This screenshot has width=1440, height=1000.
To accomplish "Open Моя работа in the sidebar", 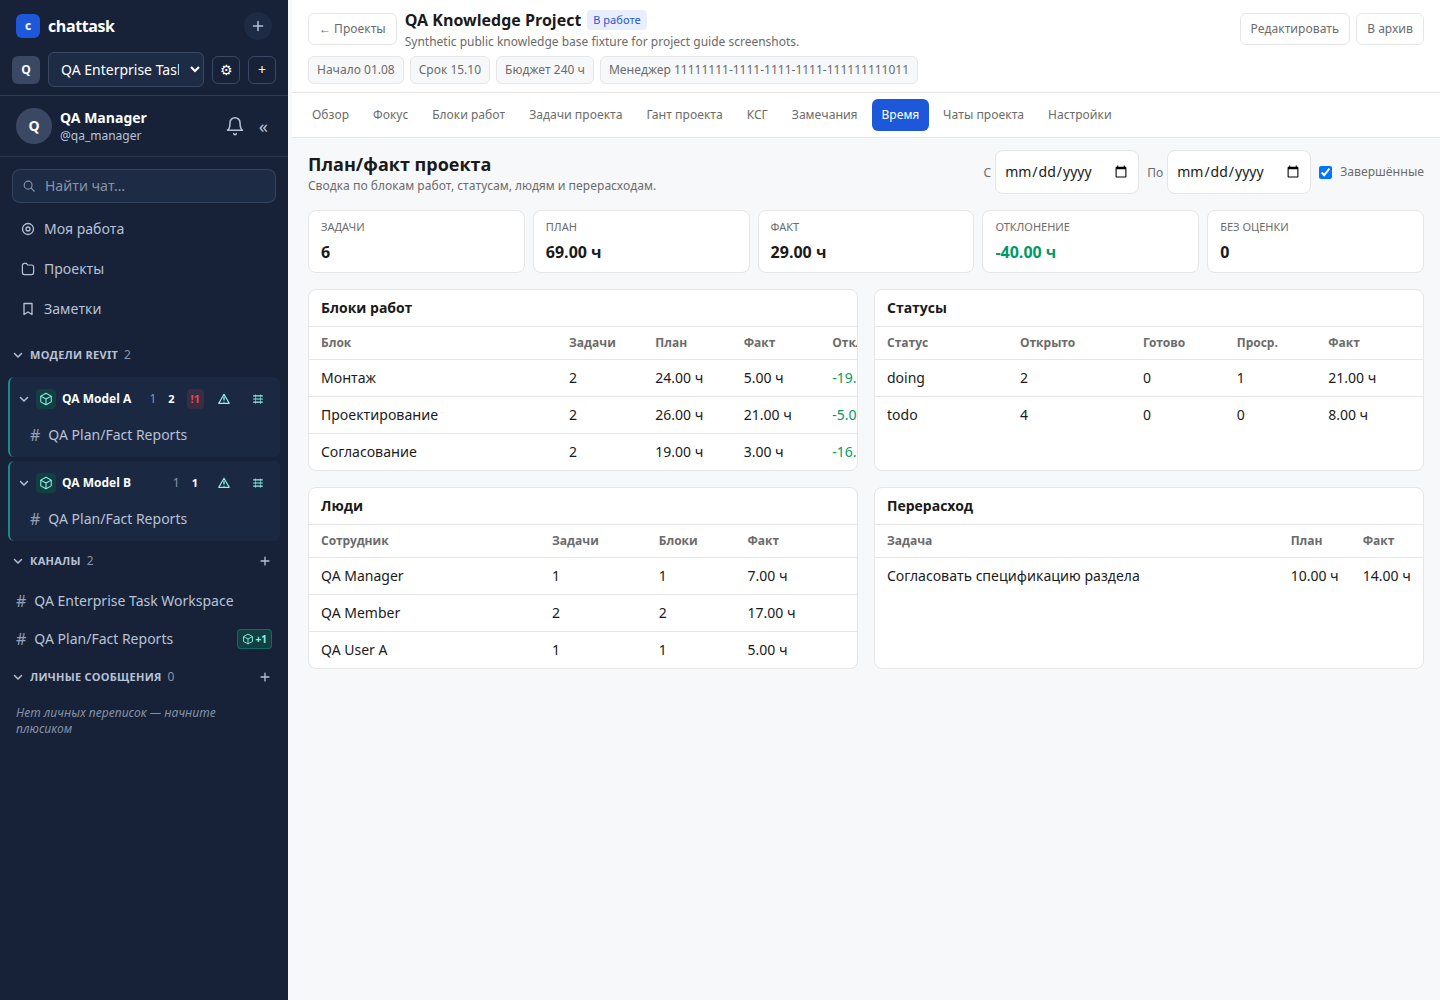I will click(144, 229).
